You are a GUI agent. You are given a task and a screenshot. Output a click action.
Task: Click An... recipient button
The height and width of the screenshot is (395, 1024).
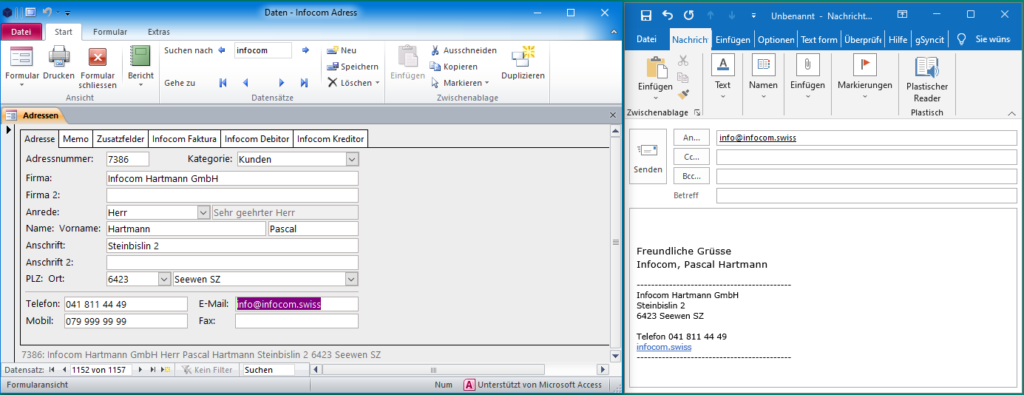click(691, 138)
